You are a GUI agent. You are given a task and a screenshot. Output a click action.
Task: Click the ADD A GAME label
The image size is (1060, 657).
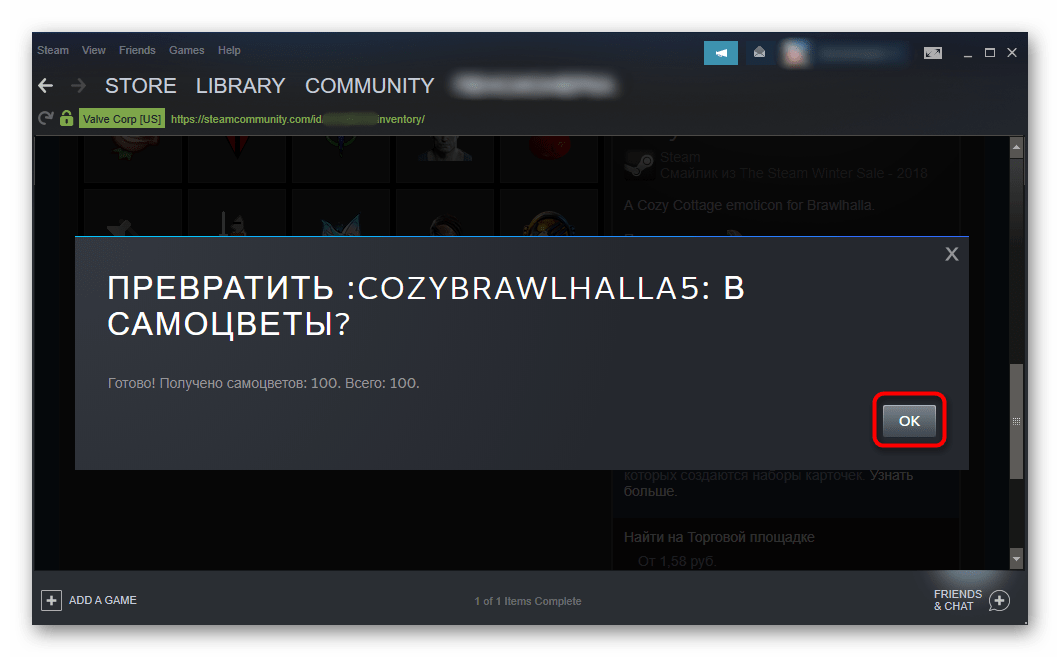click(x=103, y=600)
